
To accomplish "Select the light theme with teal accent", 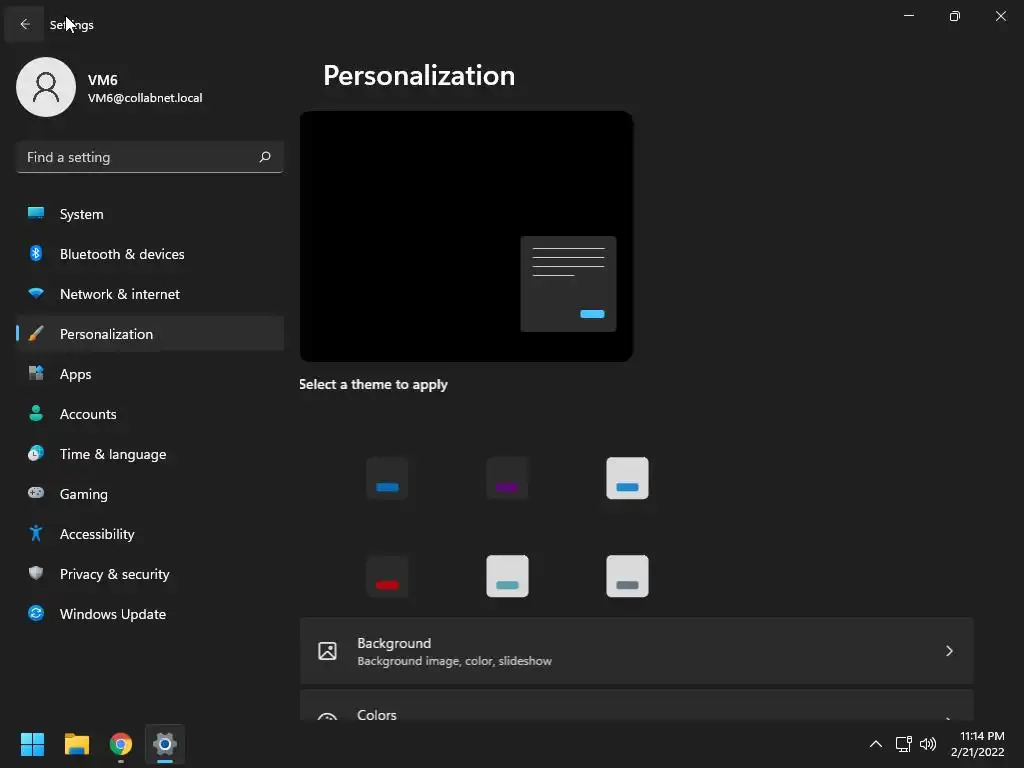I will [x=507, y=576].
